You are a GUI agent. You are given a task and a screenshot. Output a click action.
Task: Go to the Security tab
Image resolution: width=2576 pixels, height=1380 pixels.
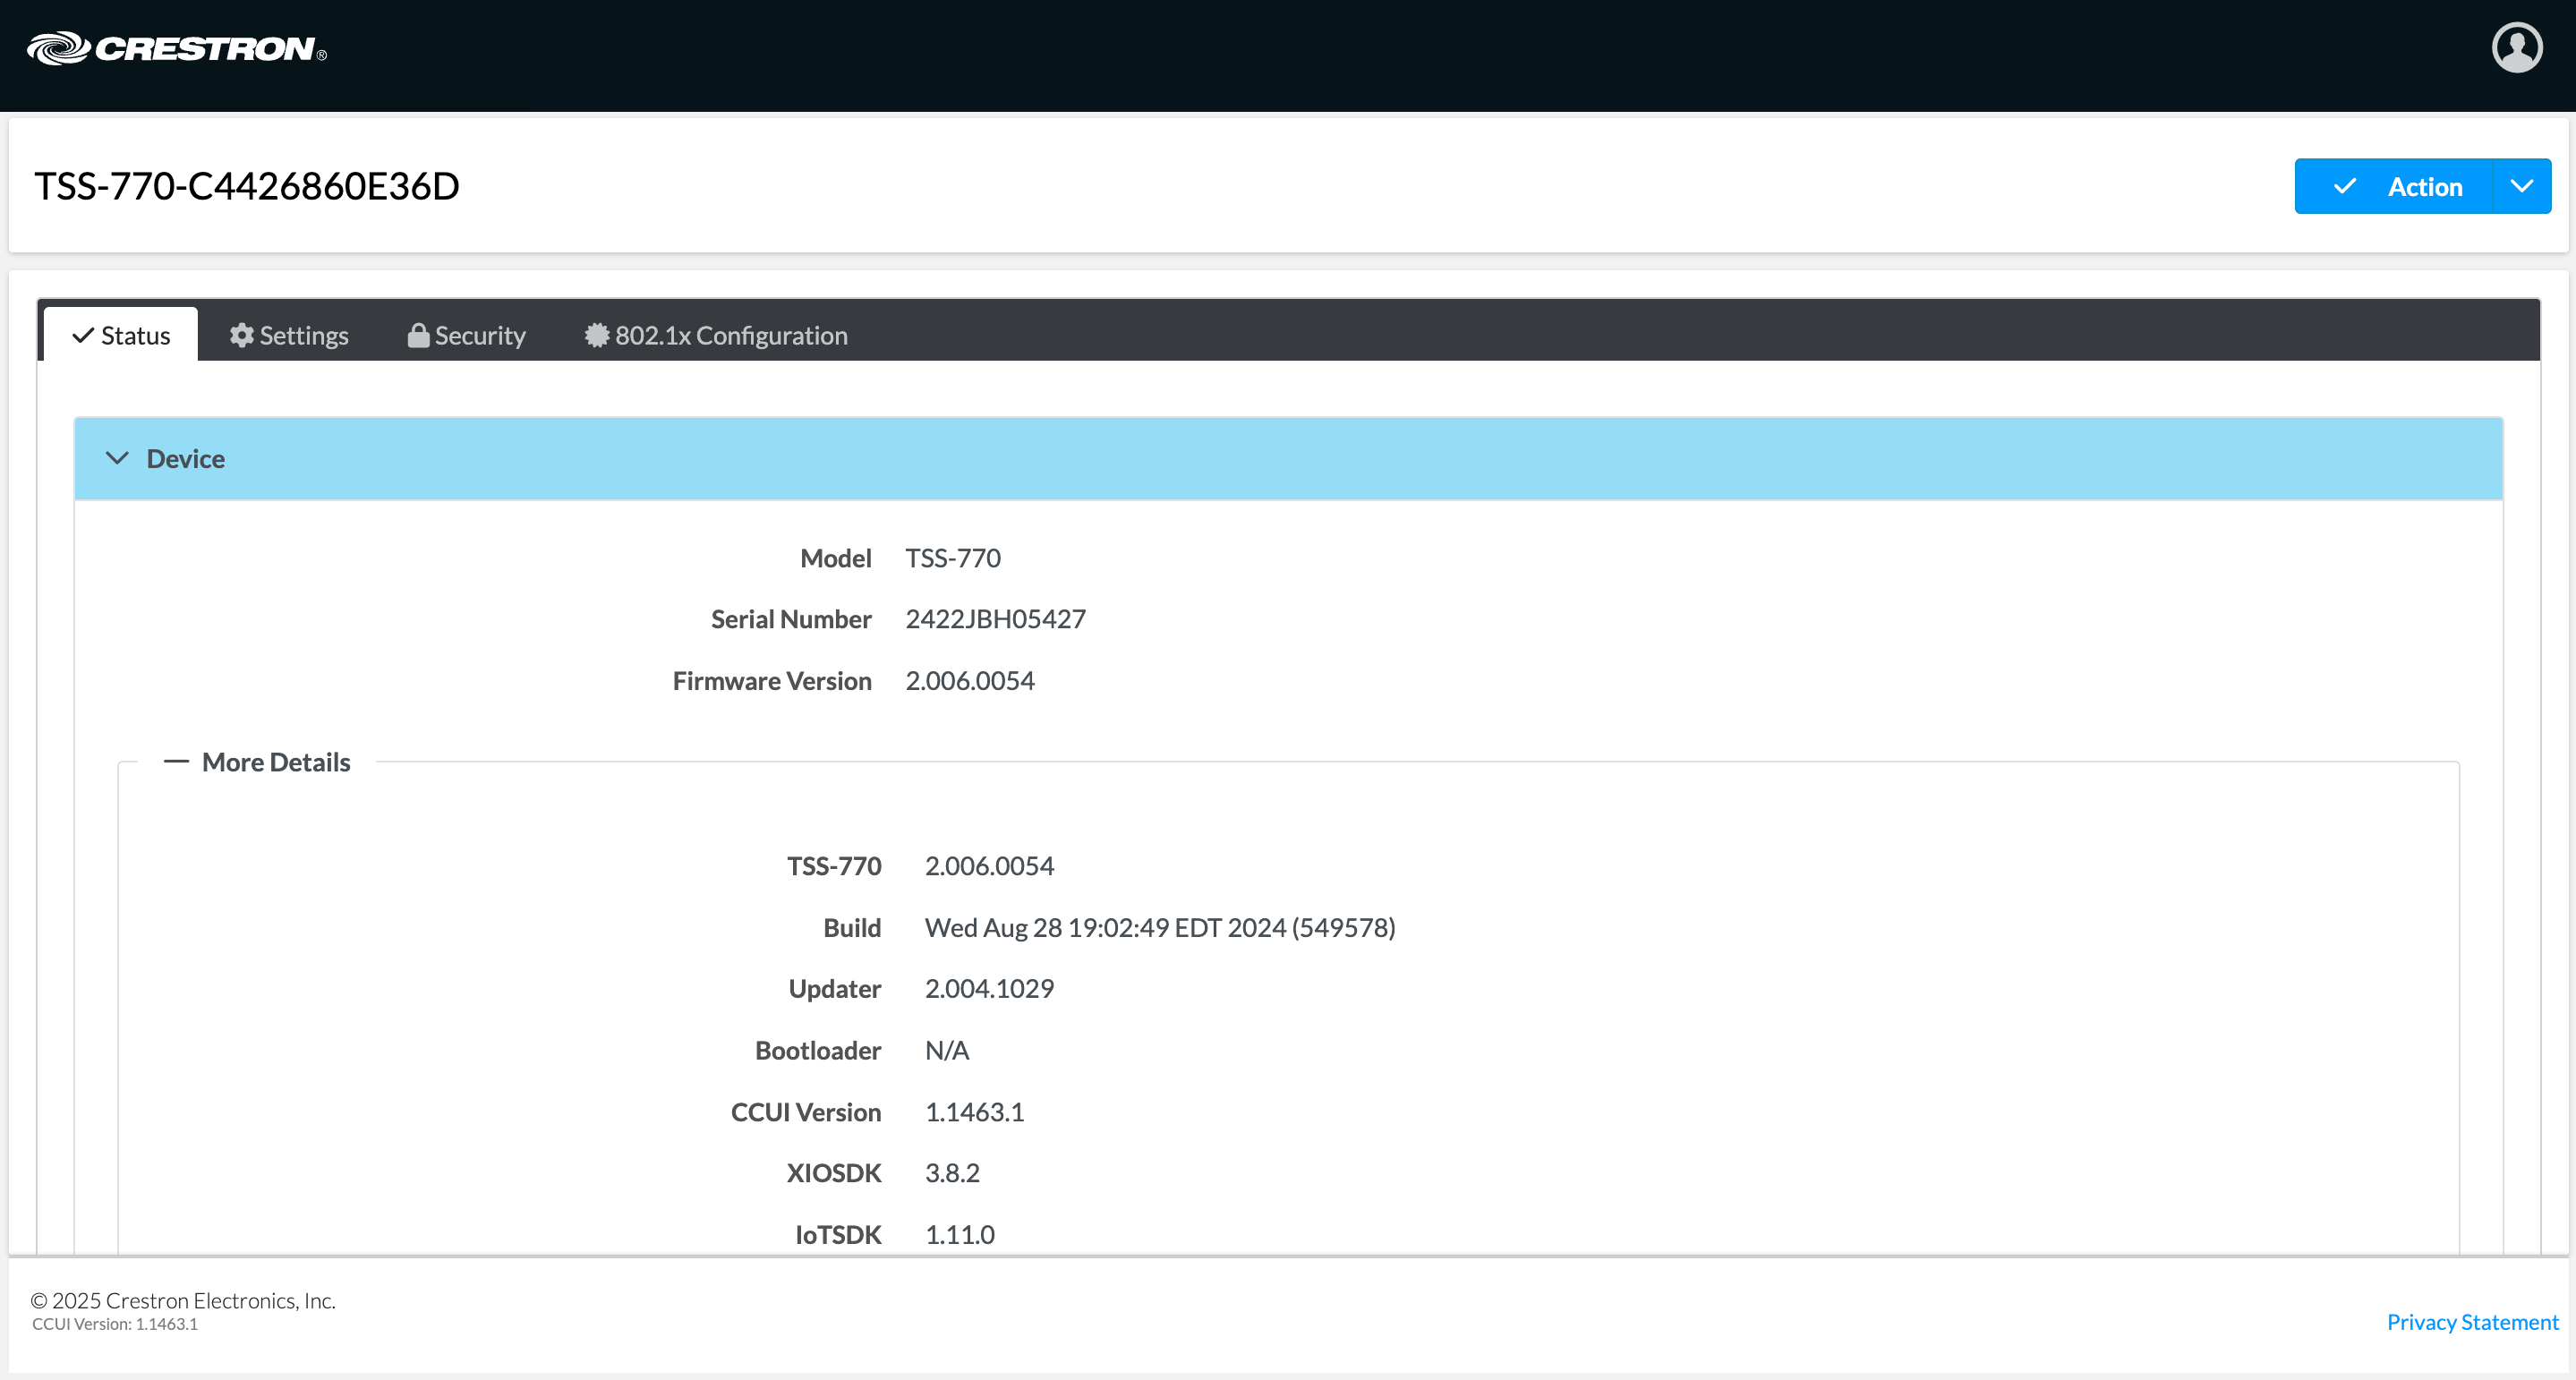[x=466, y=335]
